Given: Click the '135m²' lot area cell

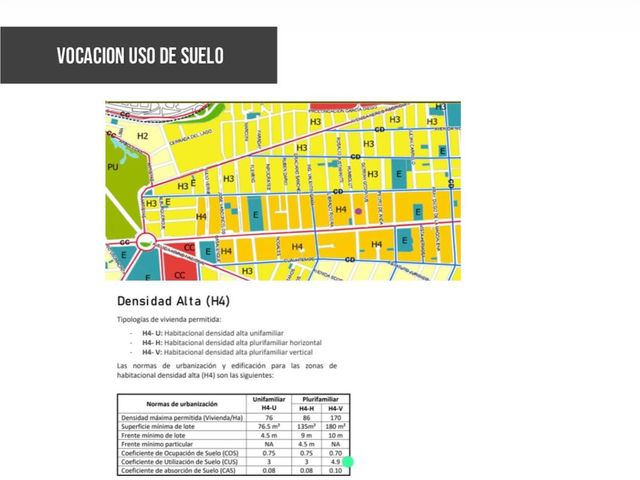Looking at the screenshot, I should pyautogui.click(x=307, y=427).
